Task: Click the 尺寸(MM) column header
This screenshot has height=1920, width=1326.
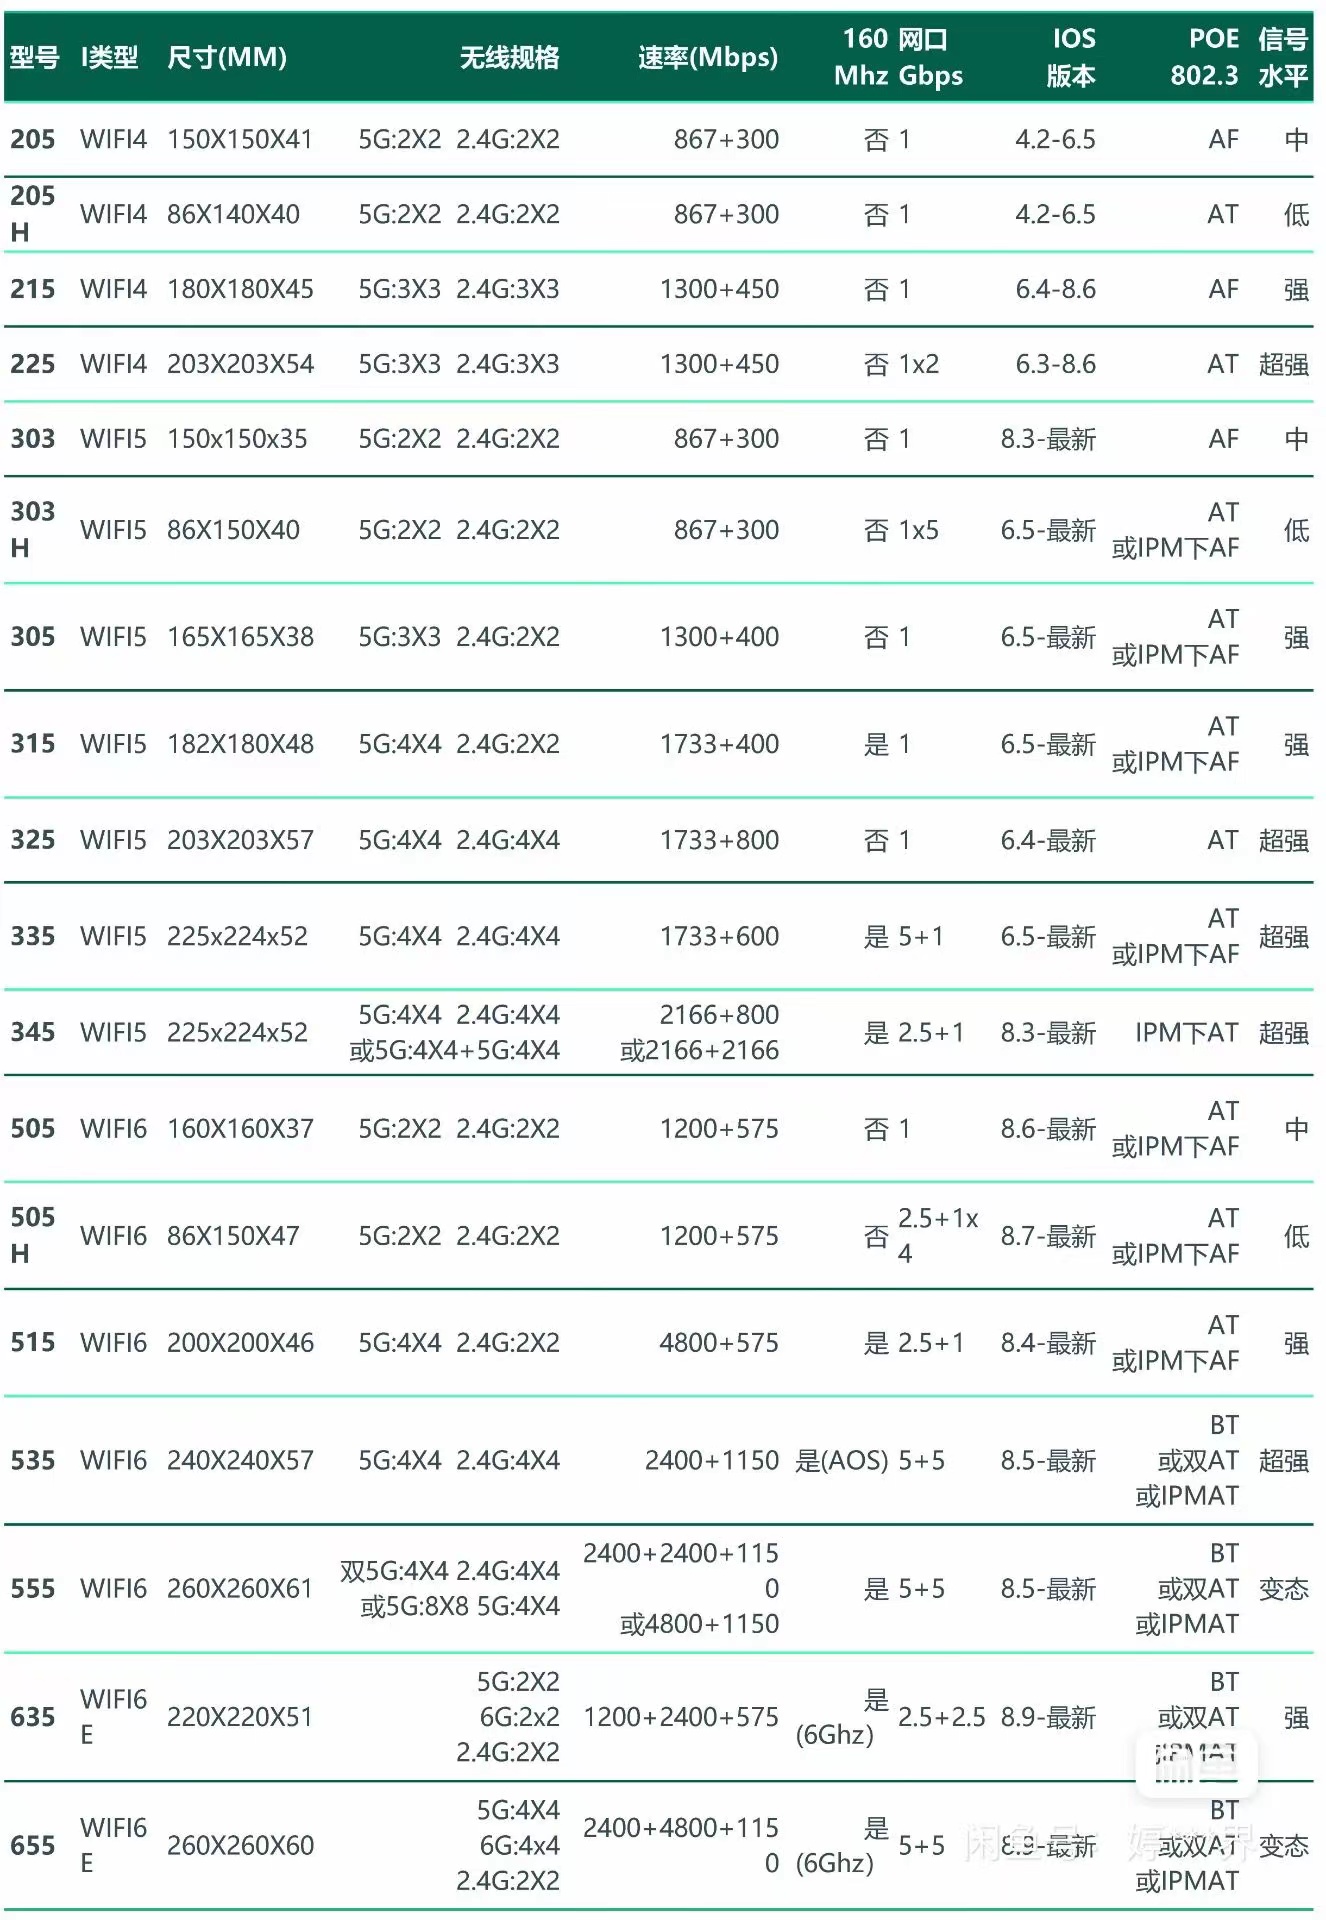Action: (x=227, y=57)
